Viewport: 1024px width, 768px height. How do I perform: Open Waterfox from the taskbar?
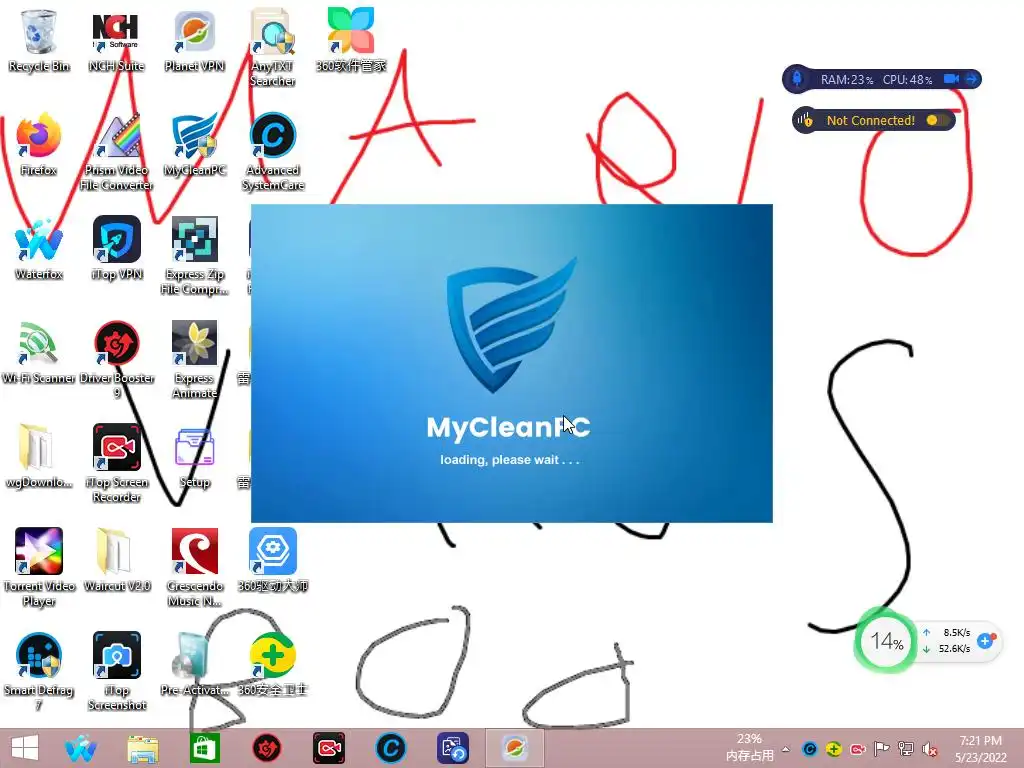tap(81, 748)
